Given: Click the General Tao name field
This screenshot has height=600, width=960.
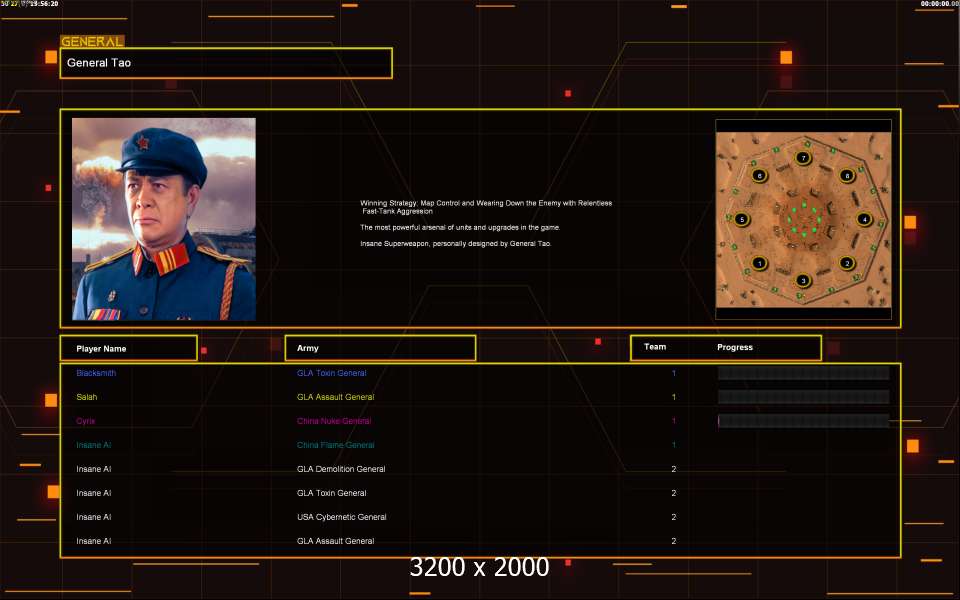Looking at the screenshot, I should coord(226,62).
